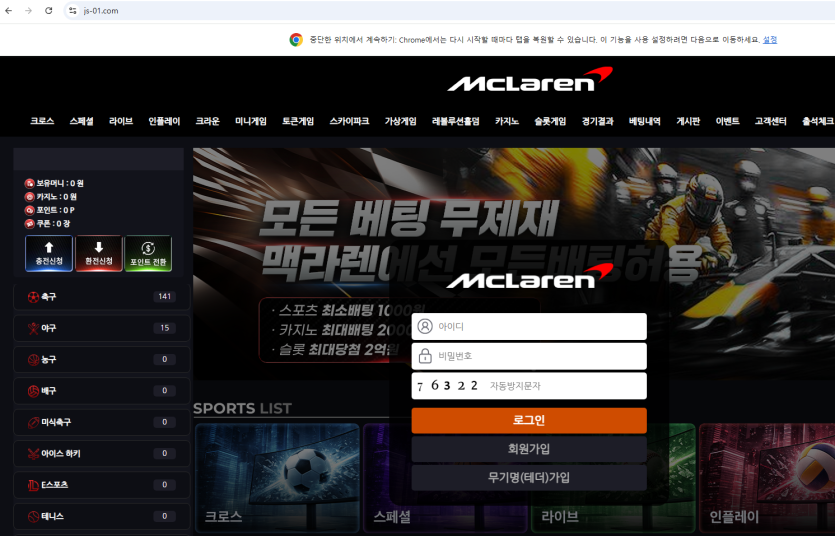835x536 pixels.
Task: Reload the page with refresh icon
Action: pos(48,11)
